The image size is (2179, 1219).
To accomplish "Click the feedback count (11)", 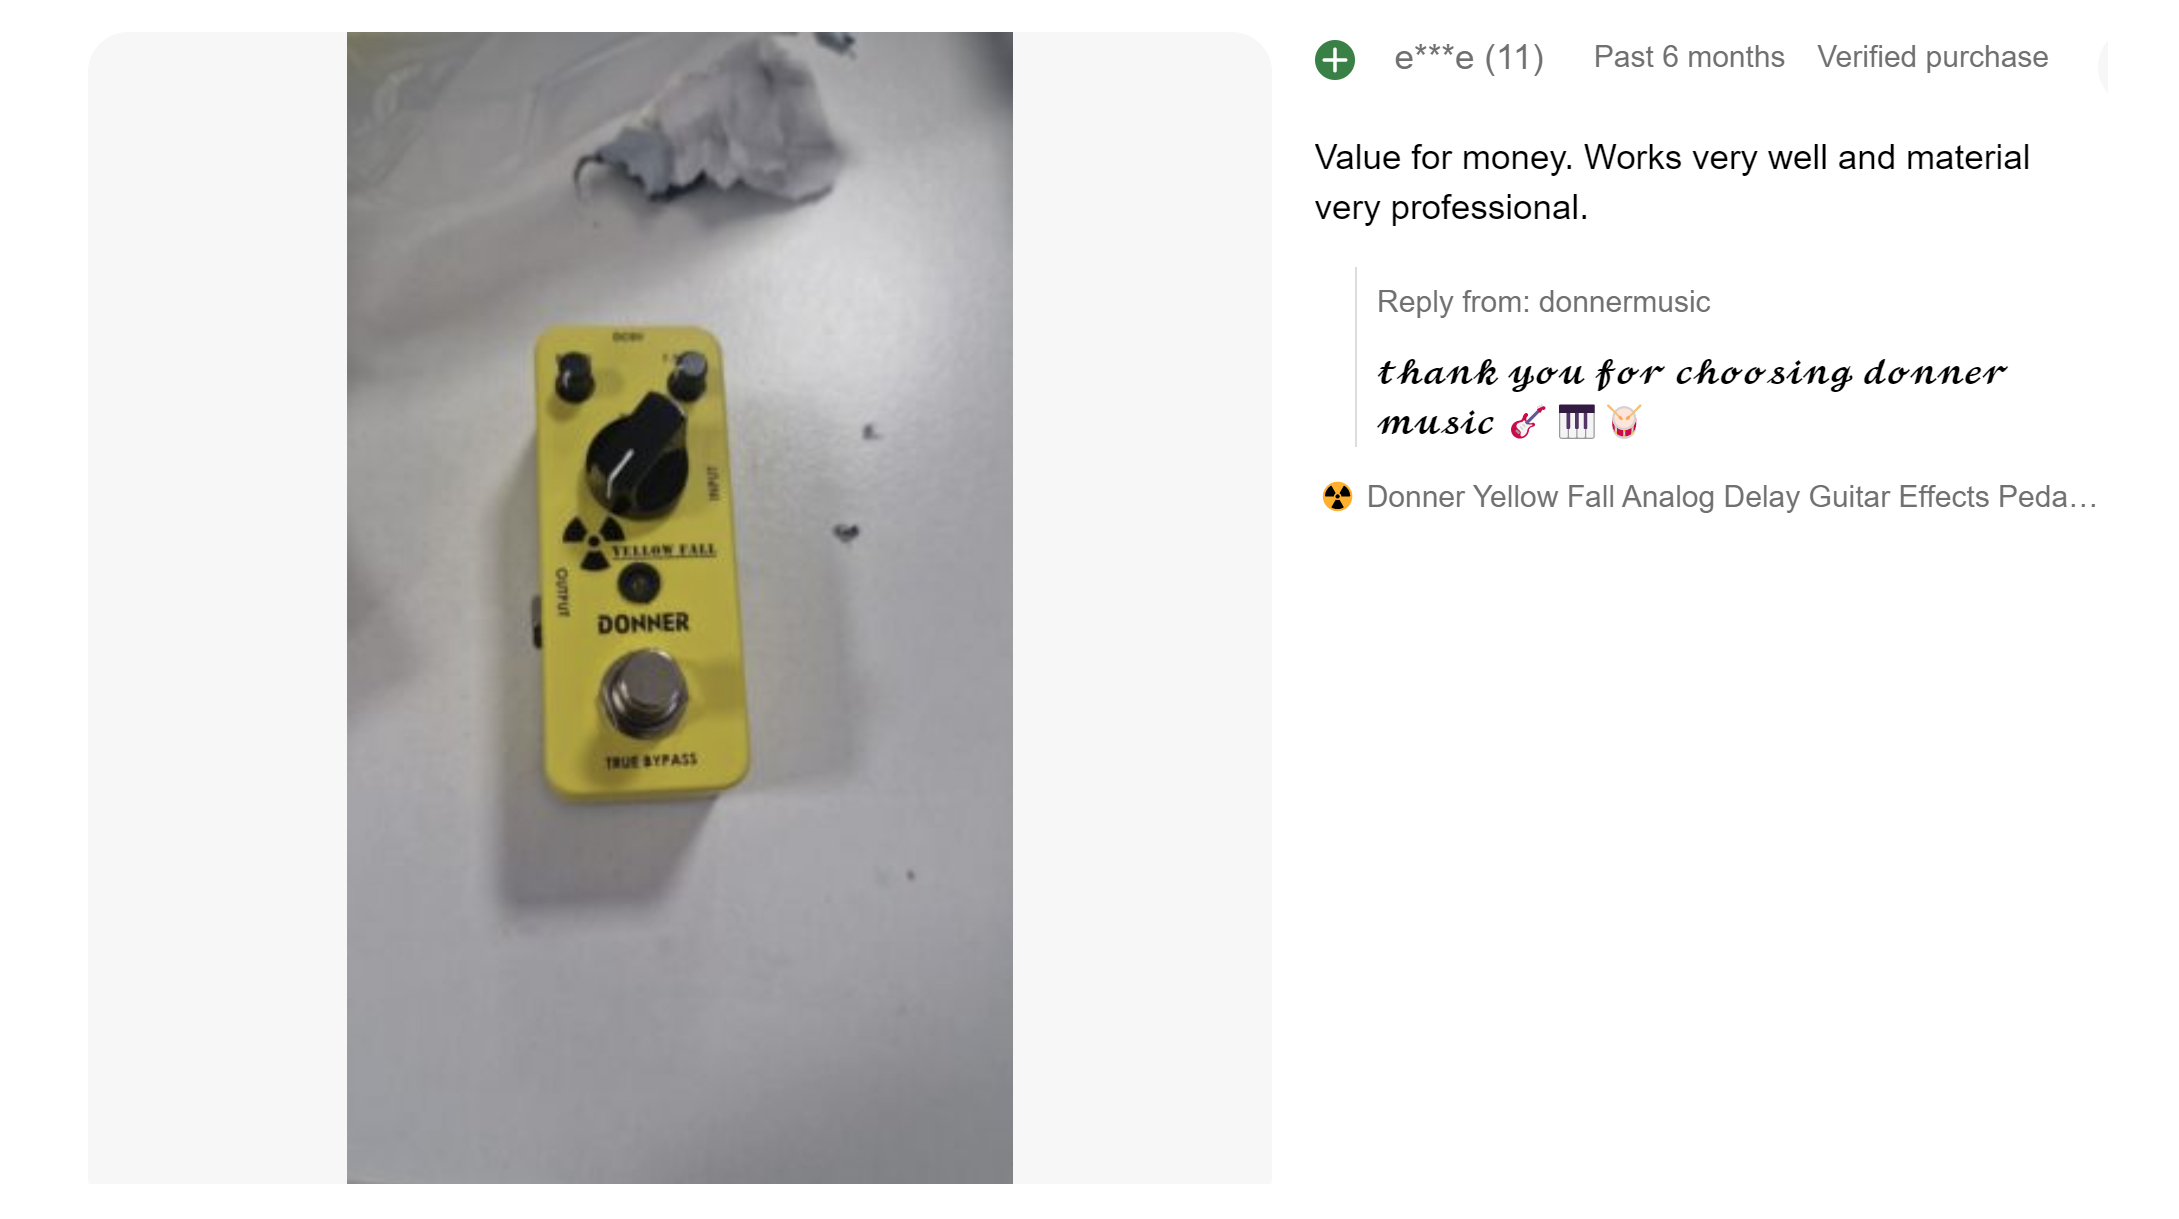I will [1514, 58].
